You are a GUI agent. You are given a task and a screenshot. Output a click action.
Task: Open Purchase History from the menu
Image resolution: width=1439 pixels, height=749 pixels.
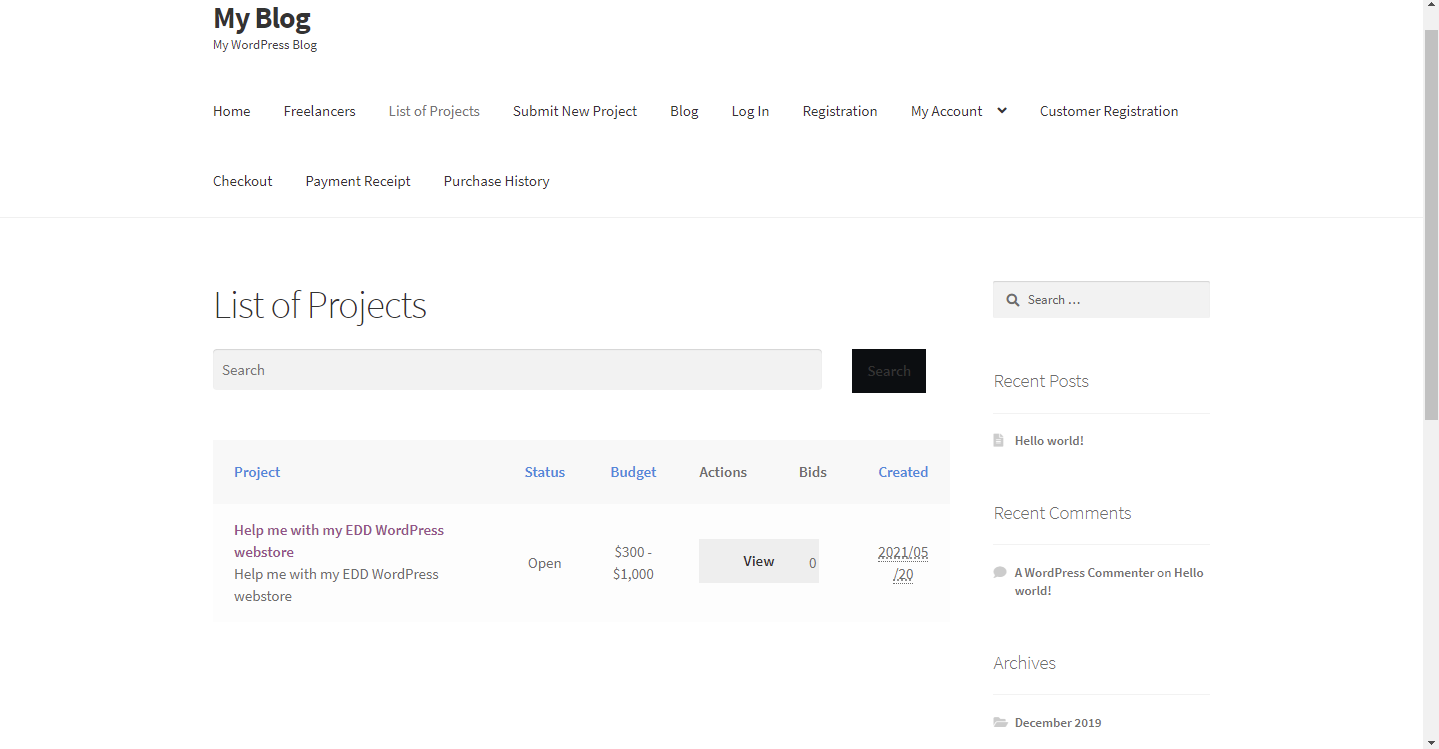[x=497, y=181]
